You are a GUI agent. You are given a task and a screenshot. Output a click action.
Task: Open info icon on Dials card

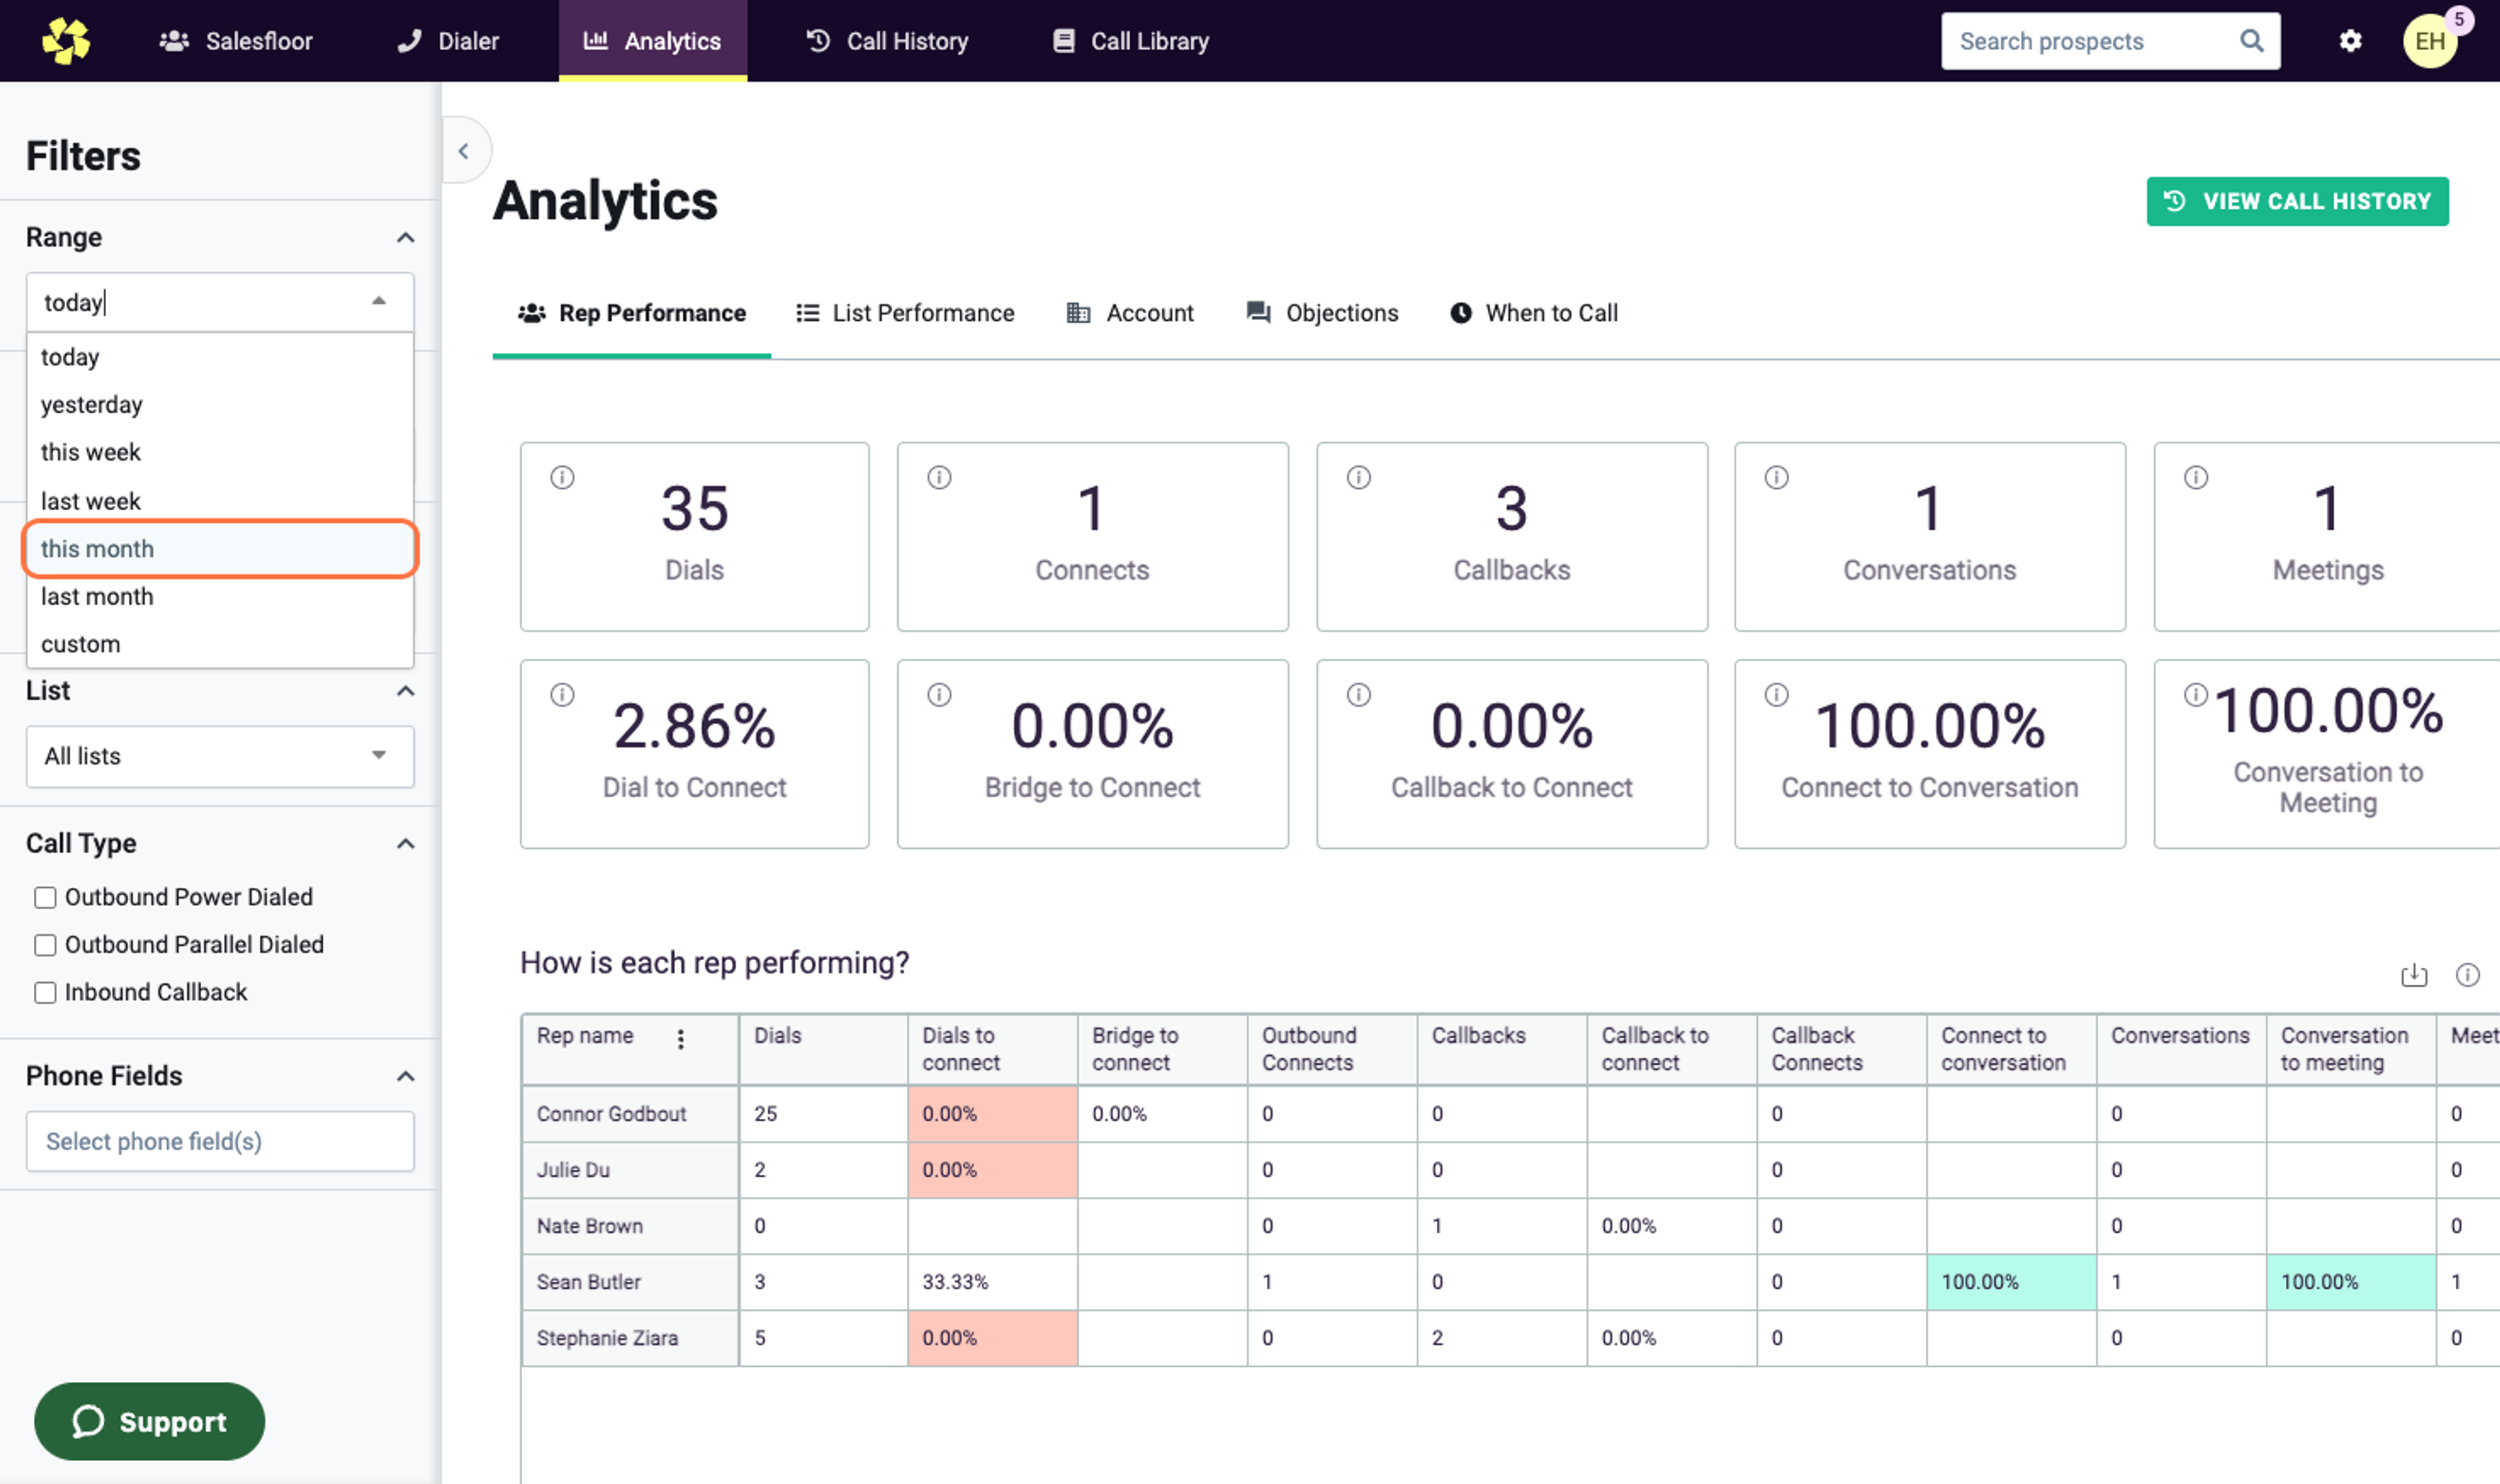pyautogui.click(x=562, y=477)
